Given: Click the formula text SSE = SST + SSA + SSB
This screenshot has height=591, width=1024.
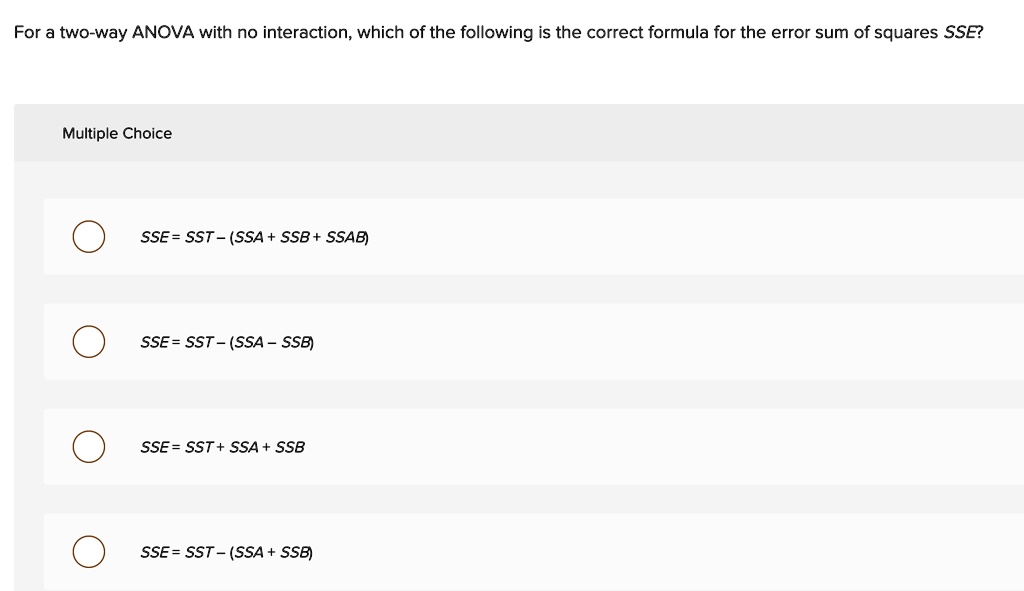Looking at the screenshot, I should coord(222,448).
